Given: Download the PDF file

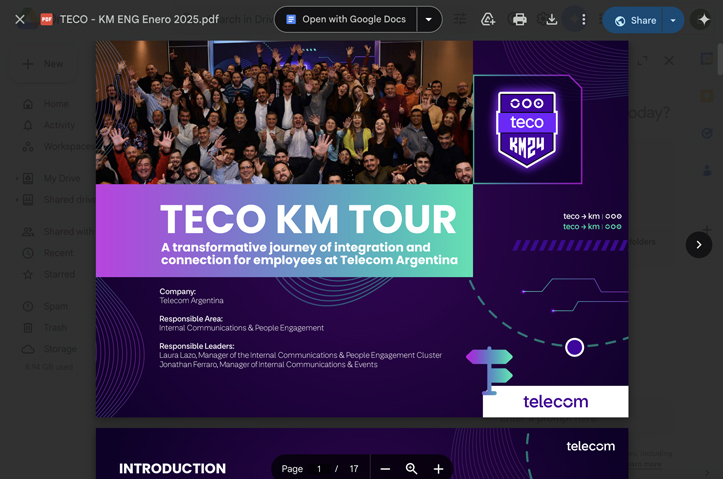Looking at the screenshot, I should coord(551,19).
